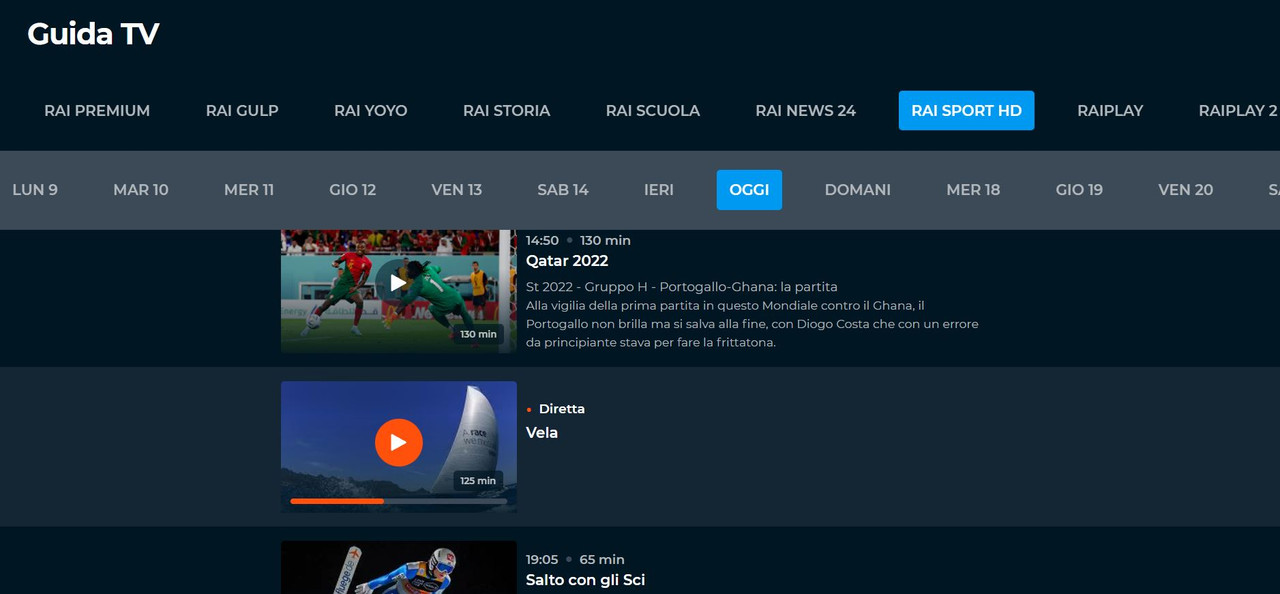
Task: Select the RAI SPORT HD channel tab
Action: pyautogui.click(x=966, y=111)
